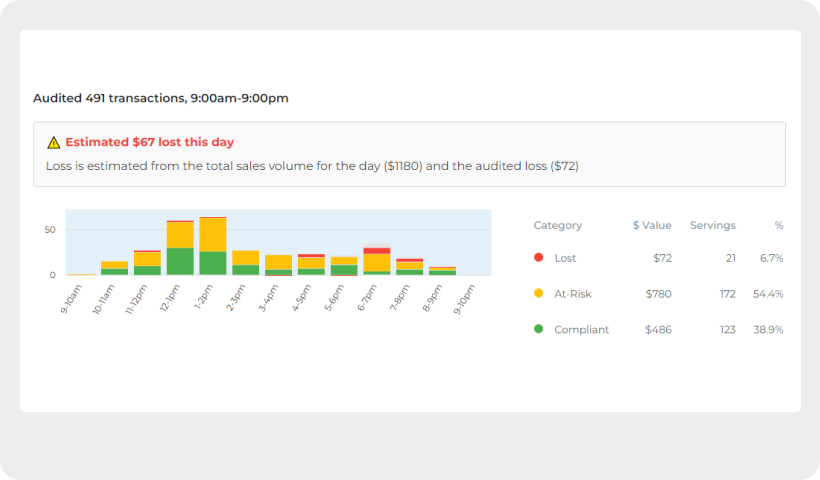The width and height of the screenshot is (820, 480).
Task: Click the green Compliant legend dot
Action: pos(538,329)
